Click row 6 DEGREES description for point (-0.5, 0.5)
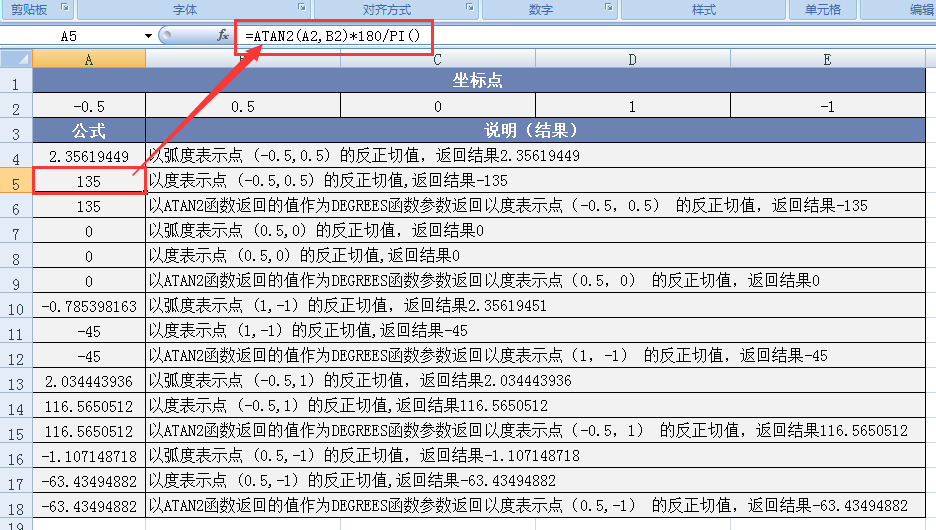The image size is (936, 530). coord(535,207)
